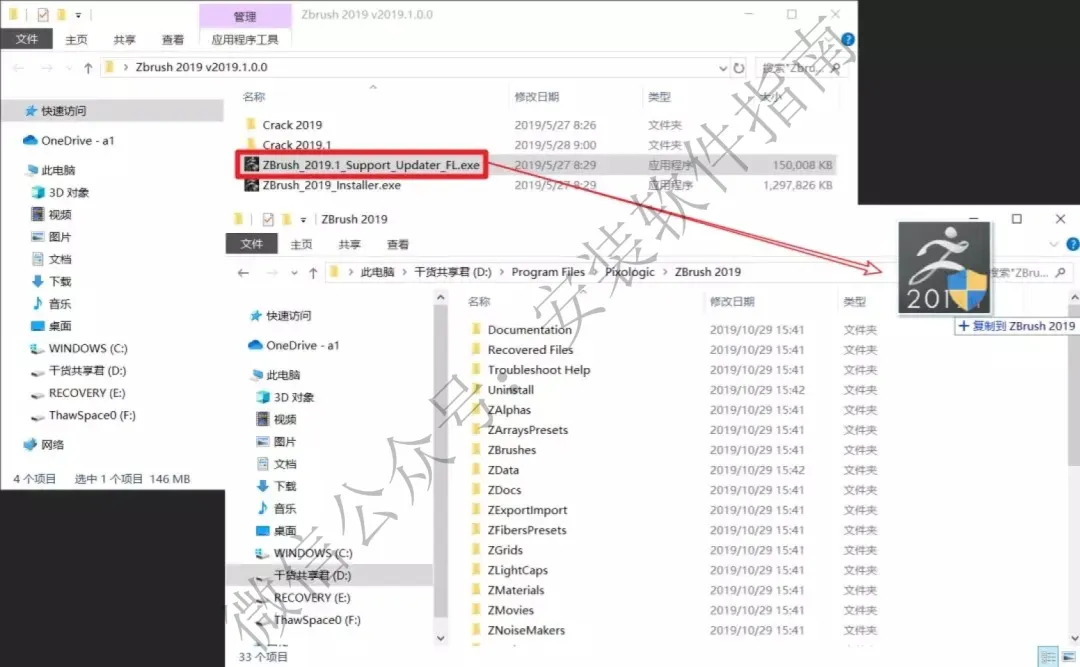This screenshot has width=1080, height=667.
Task: Select ZBrush_2019_Installer.exe file icon
Action: click(x=251, y=185)
